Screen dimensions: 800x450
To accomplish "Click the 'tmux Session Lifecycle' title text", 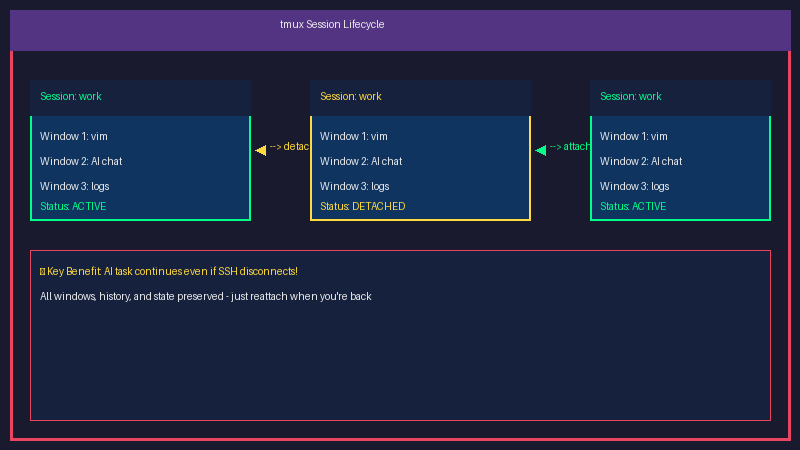I will pos(332,24).
